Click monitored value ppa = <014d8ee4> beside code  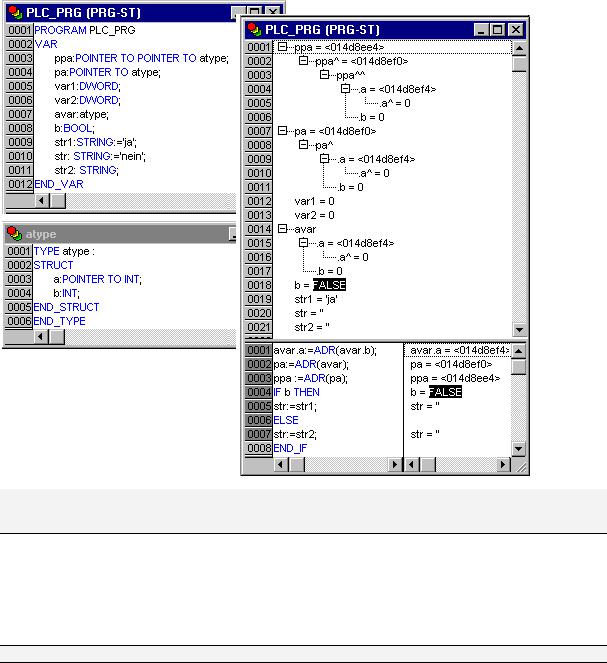point(455,378)
